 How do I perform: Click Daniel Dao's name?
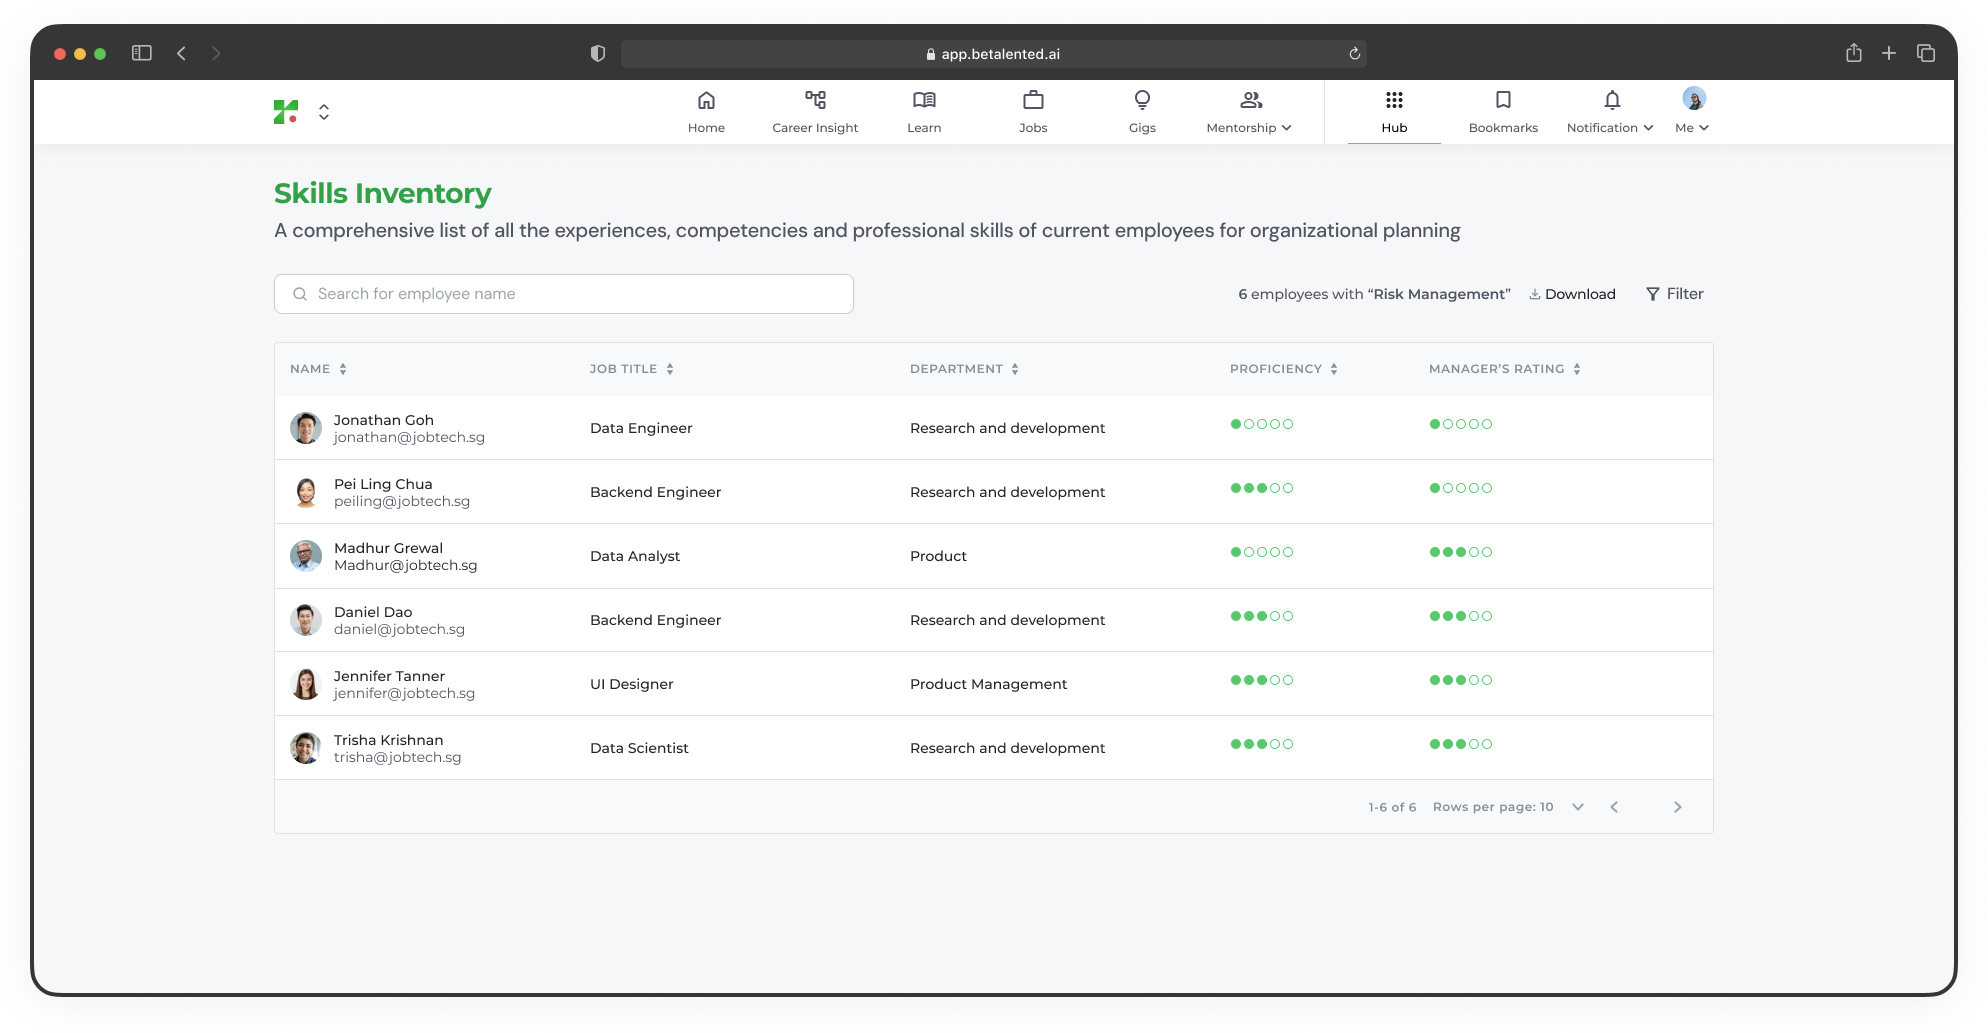pos(373,612)
